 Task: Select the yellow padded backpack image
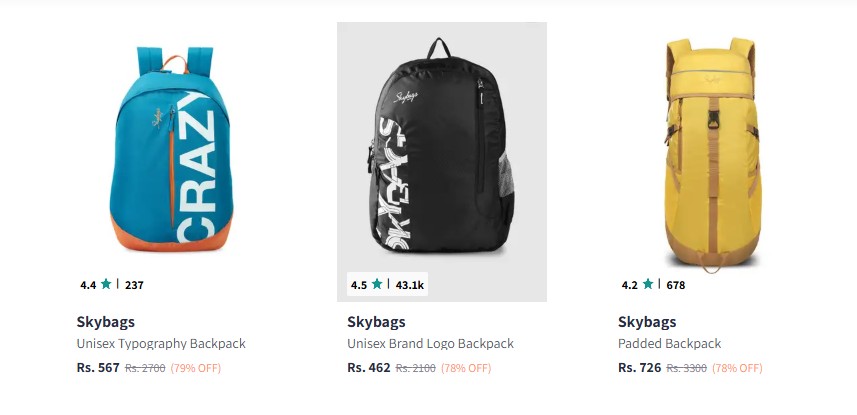click(x=712, y=155)
